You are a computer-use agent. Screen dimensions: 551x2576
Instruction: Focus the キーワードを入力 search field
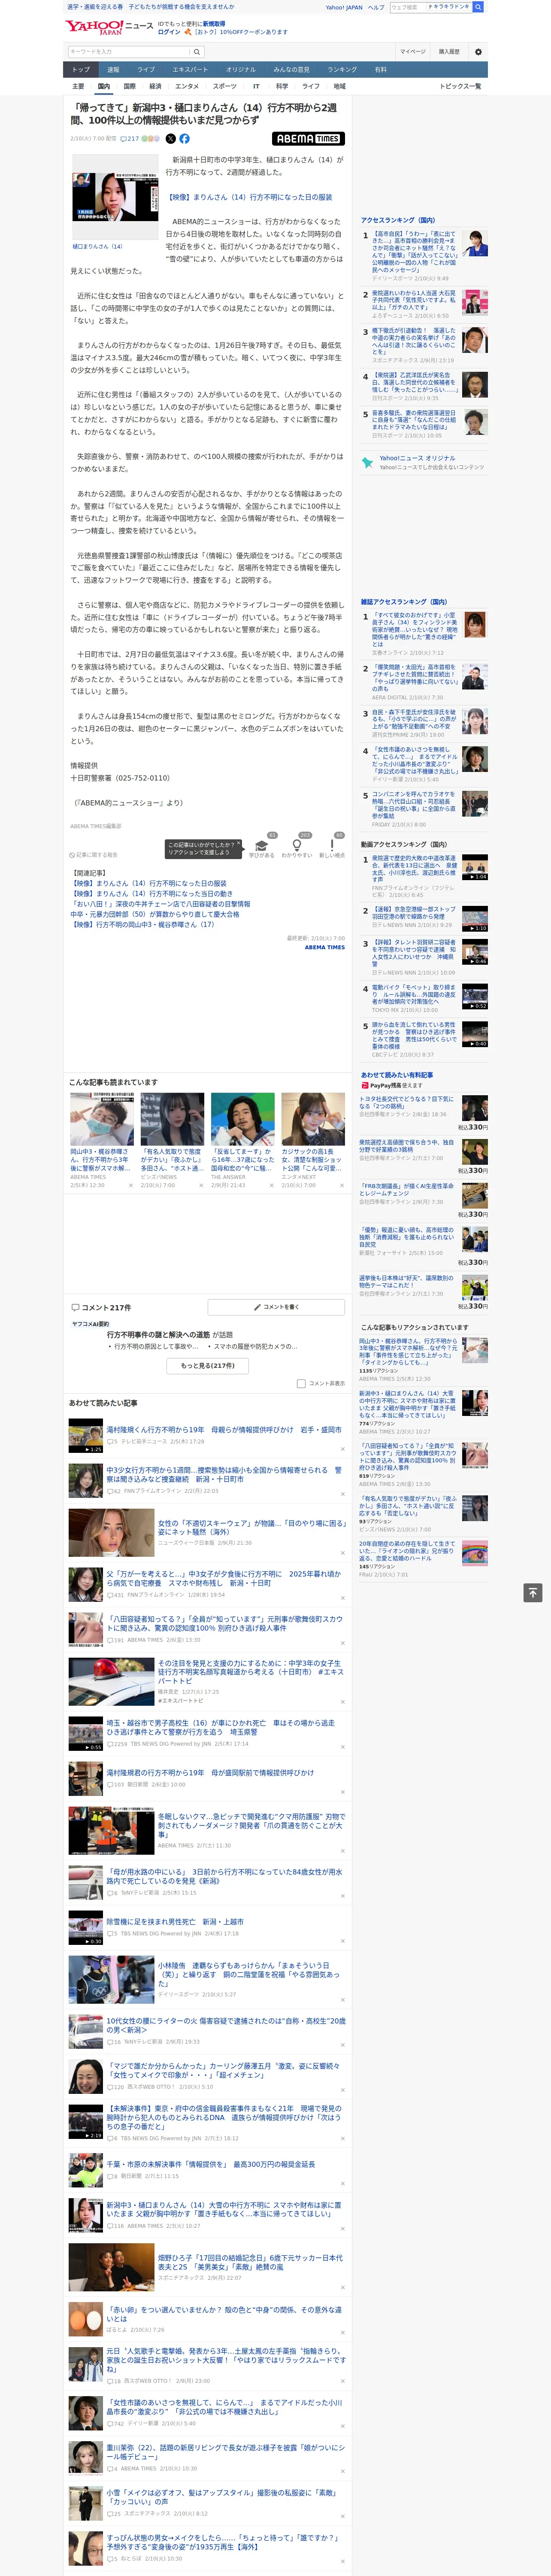click(128, 51)
